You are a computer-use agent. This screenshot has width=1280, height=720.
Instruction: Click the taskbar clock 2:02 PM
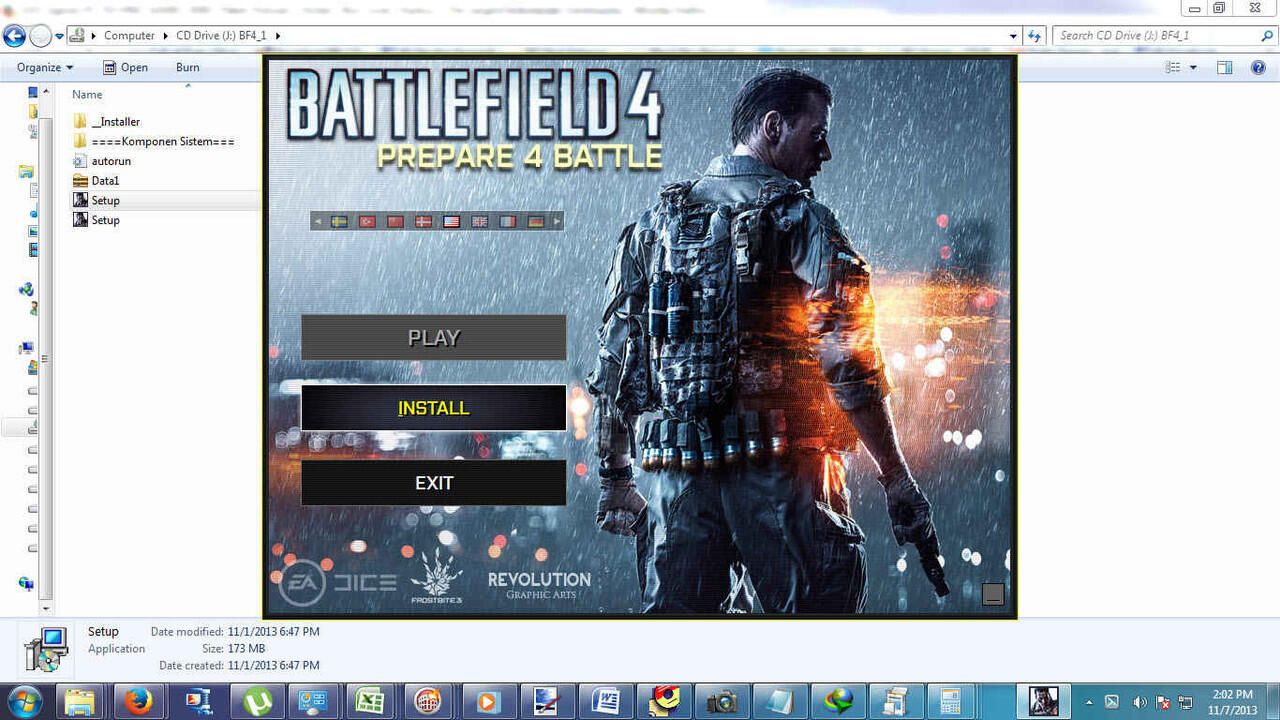pyautogui.click(x=1232, y=702)
